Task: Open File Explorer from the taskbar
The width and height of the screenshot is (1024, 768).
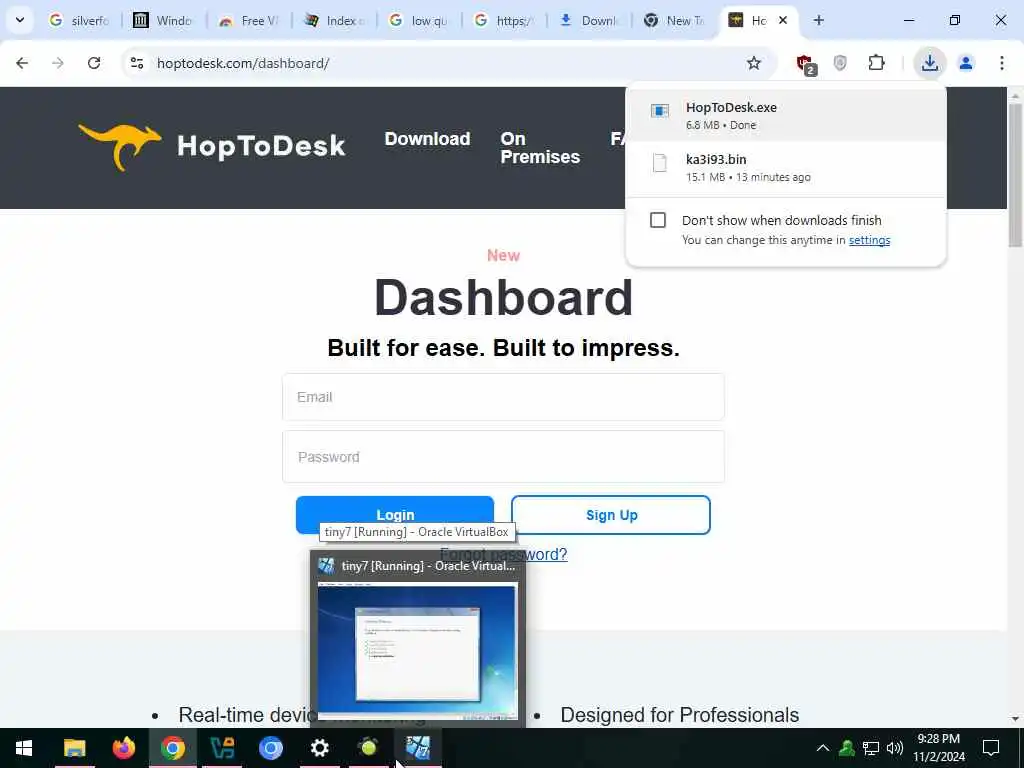Action: pyautogui.click(x=74, y=748)
